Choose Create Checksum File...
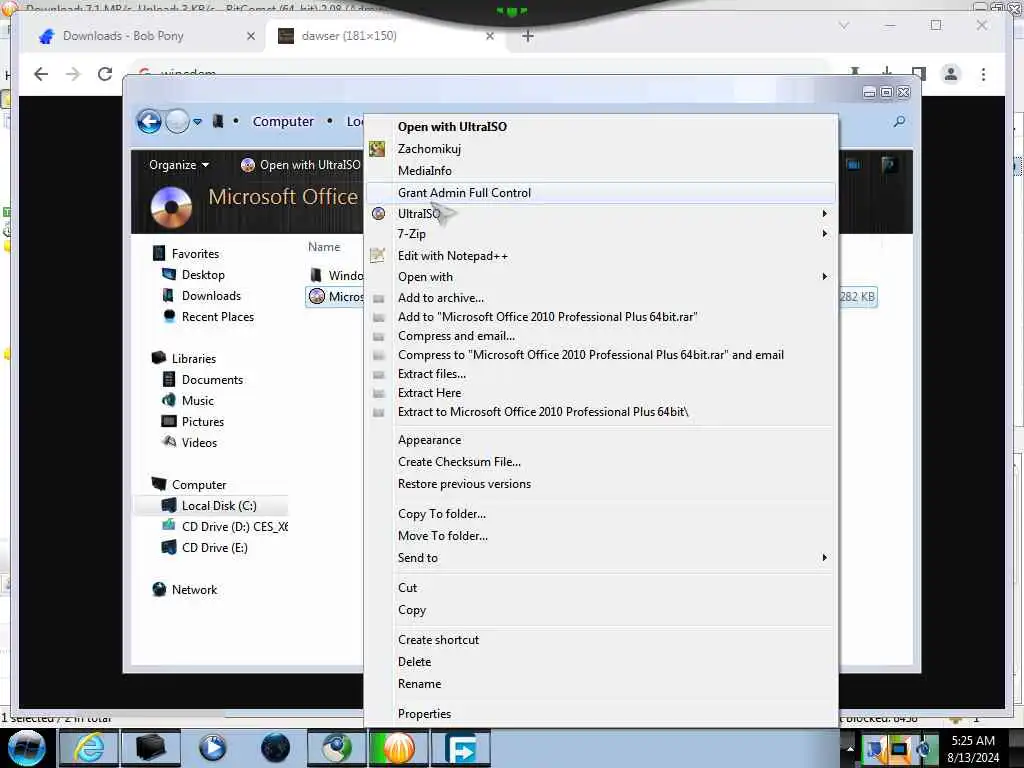1024x768 pixels. (459, 462)
